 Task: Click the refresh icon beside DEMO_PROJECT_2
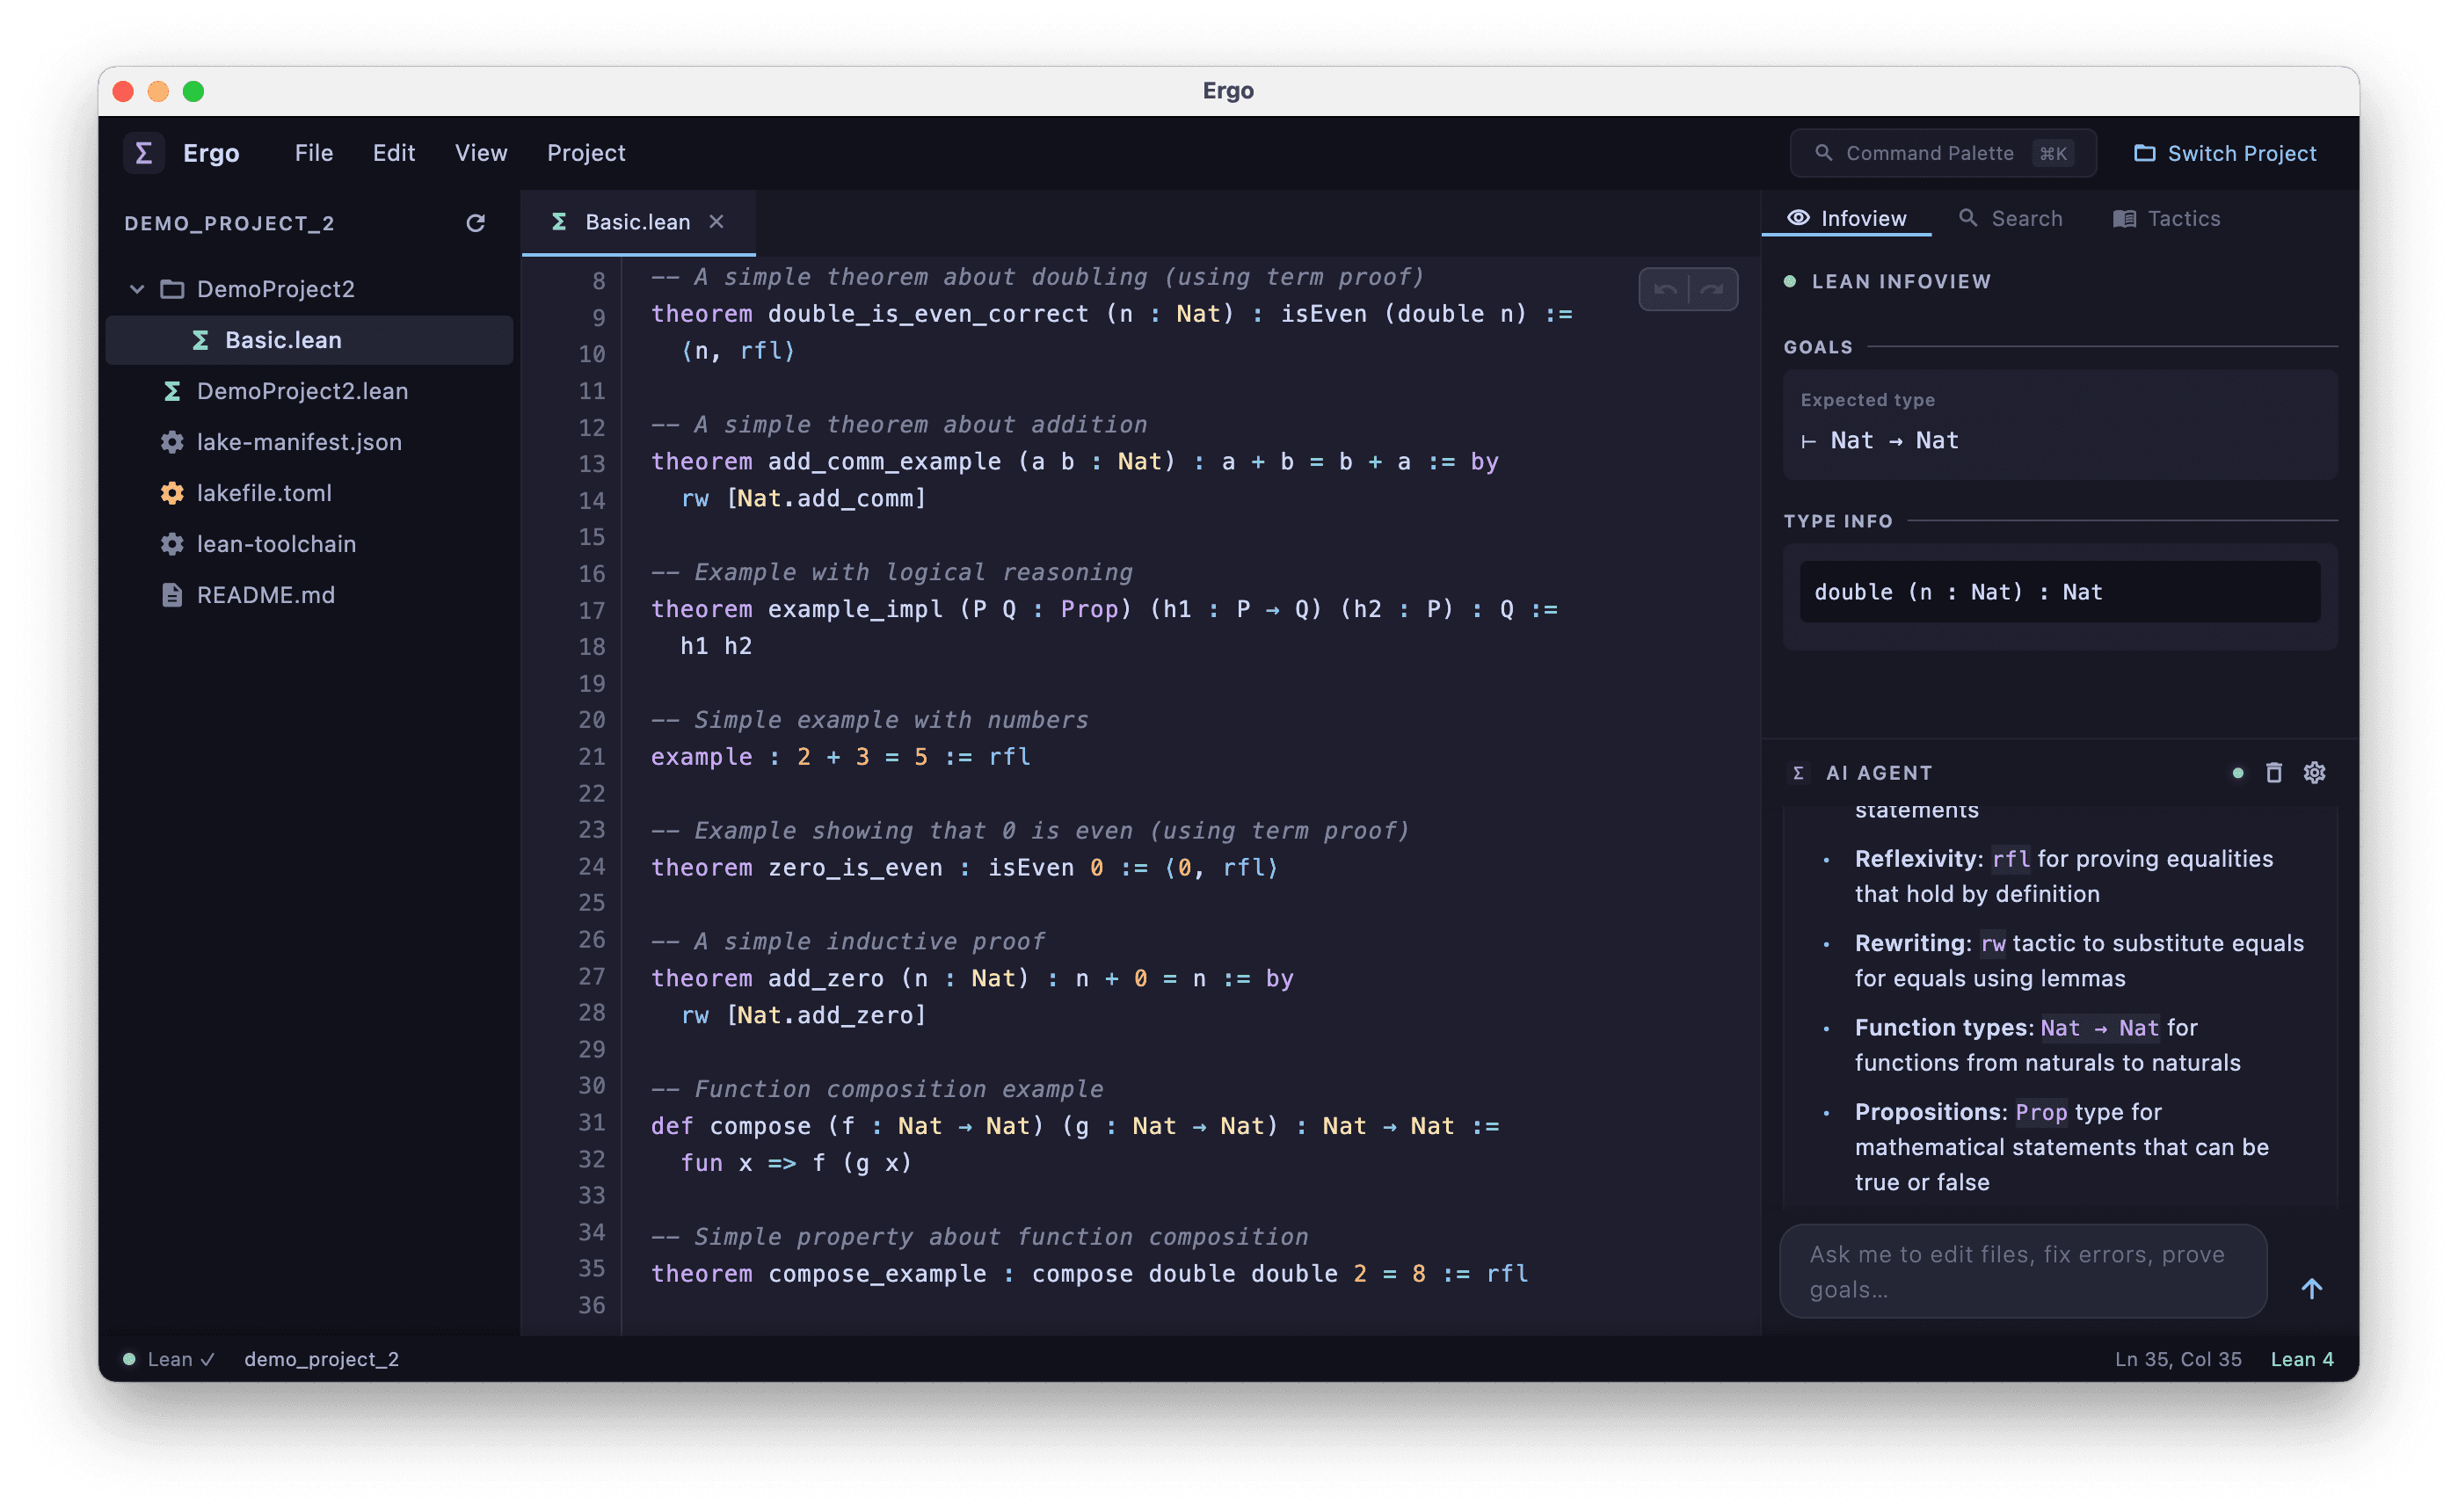click(476, 222)
